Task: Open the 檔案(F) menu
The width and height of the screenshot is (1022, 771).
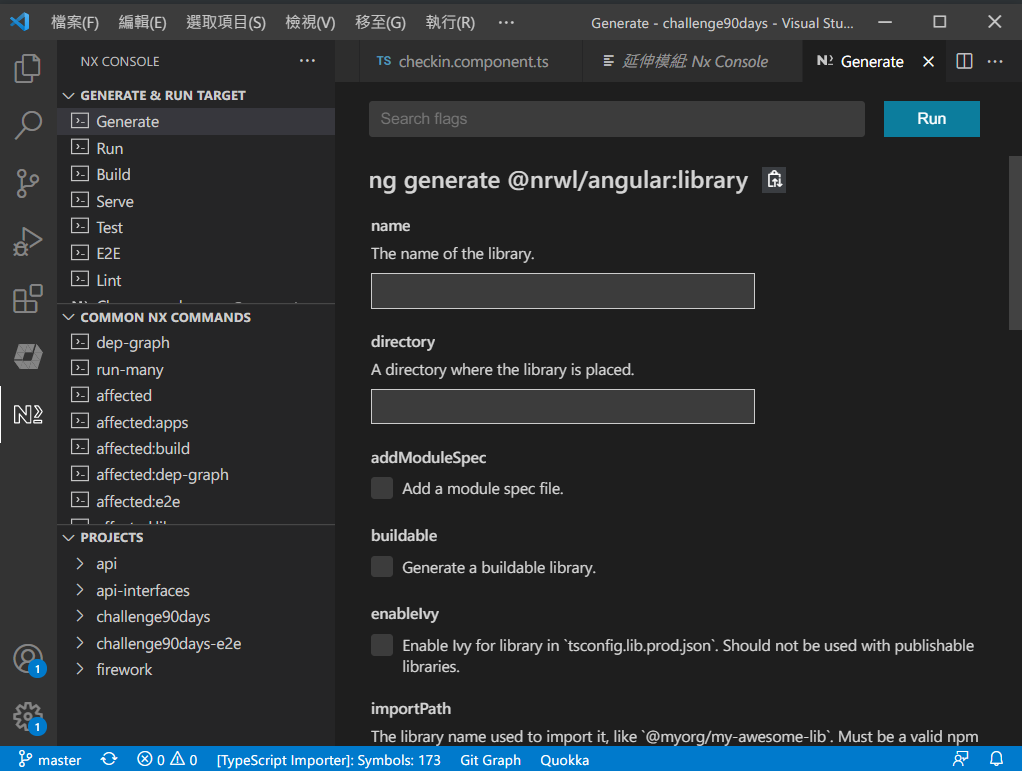Action: tap(74, 23)
